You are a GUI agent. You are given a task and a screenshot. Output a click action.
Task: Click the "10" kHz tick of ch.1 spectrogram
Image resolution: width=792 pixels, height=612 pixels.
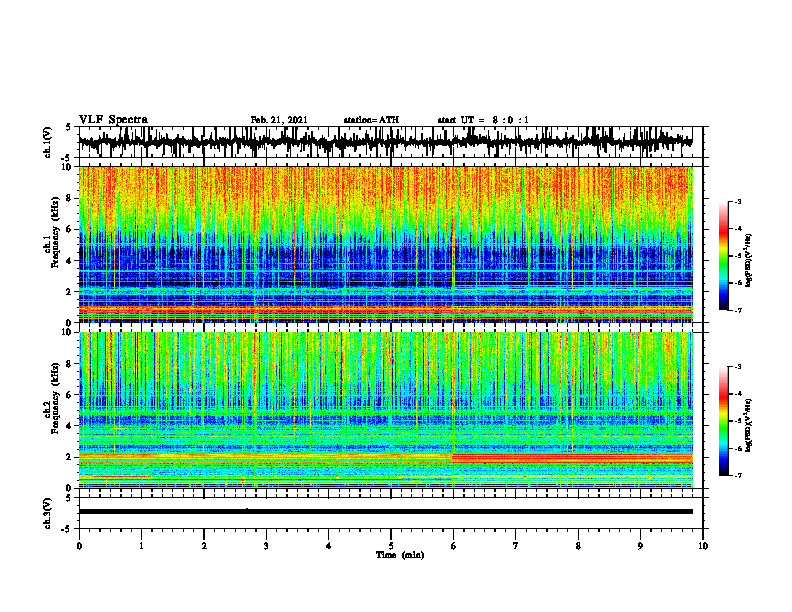(x=68, y=167)
